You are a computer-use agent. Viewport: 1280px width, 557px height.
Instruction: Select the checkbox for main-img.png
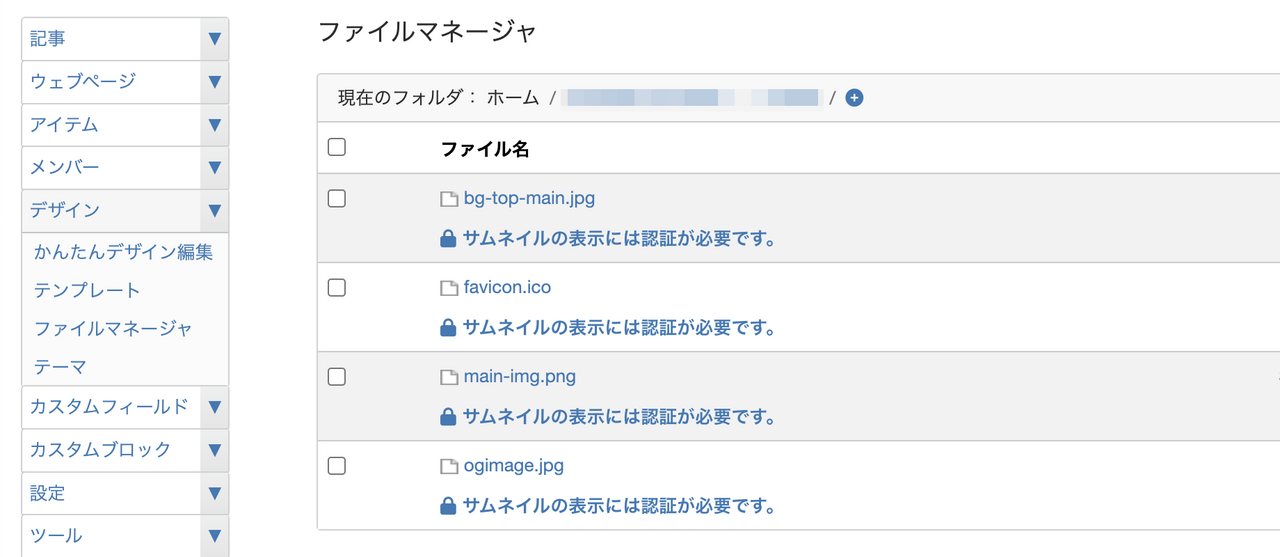tap(337, 377)
